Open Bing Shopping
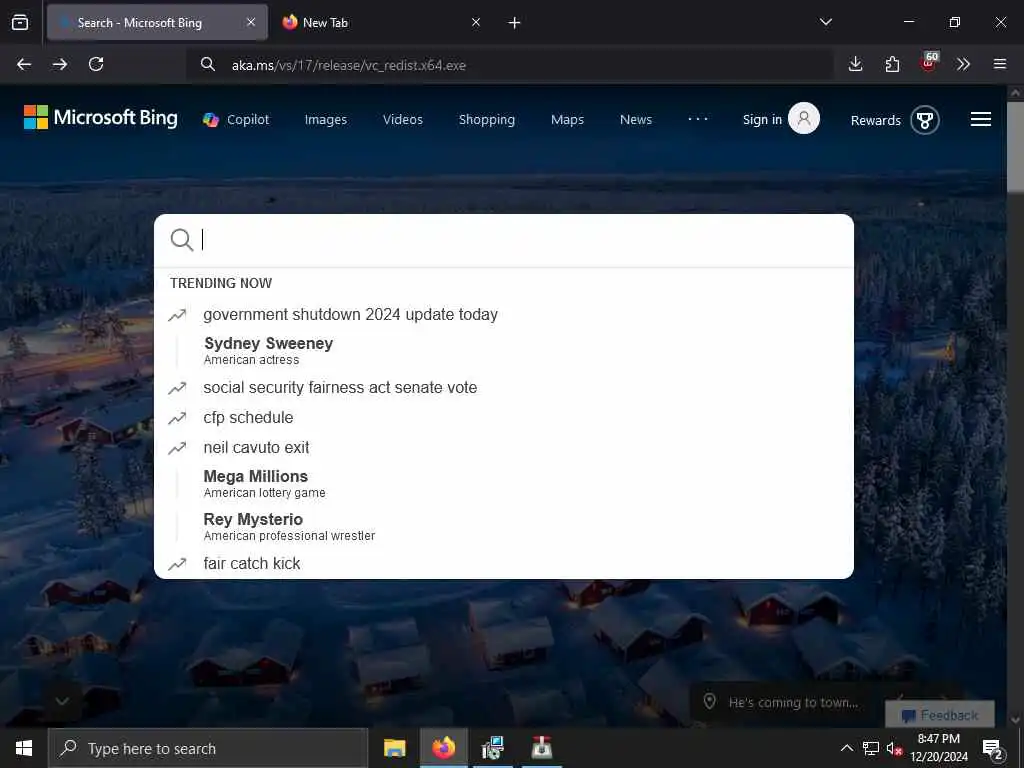The width and height of the screenshot is (1024, 768). point(487,120)
